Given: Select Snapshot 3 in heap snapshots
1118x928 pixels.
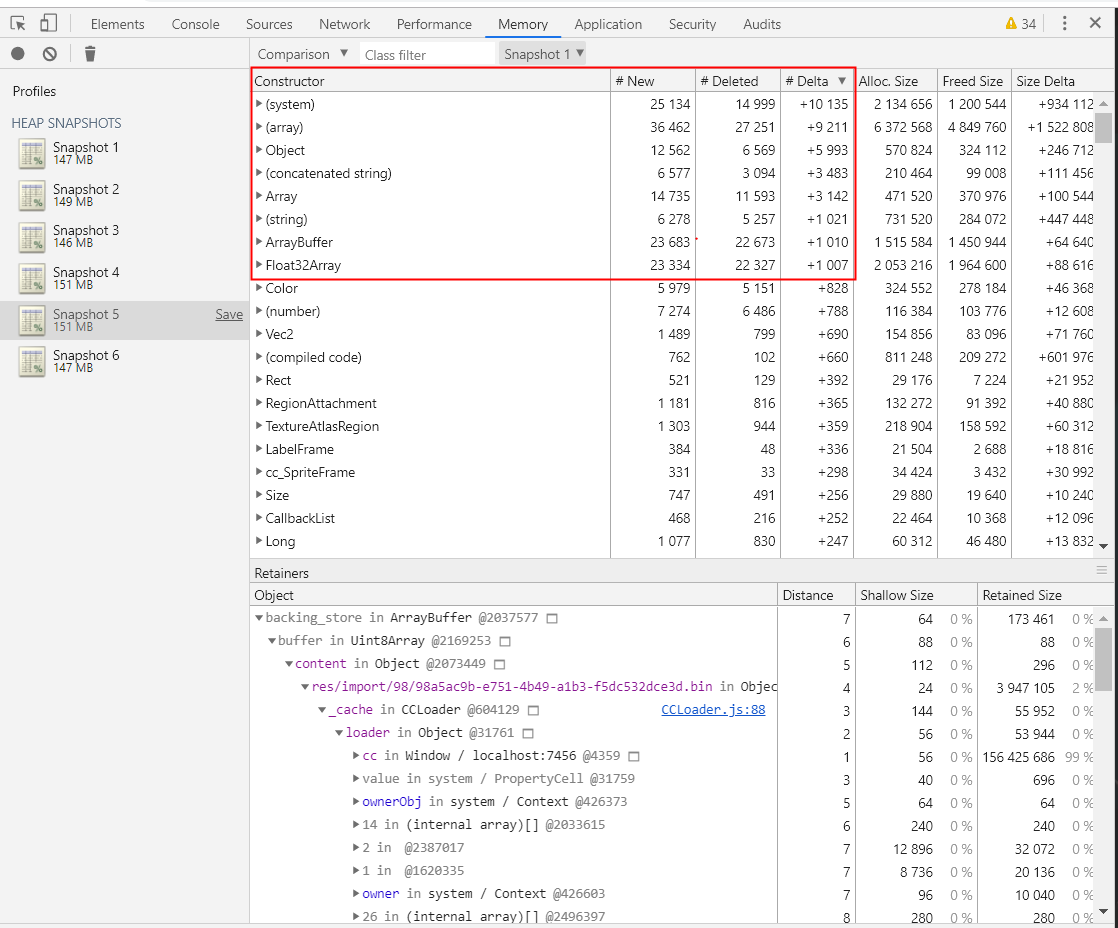Looking at the screenshot, I should (124, 237).
